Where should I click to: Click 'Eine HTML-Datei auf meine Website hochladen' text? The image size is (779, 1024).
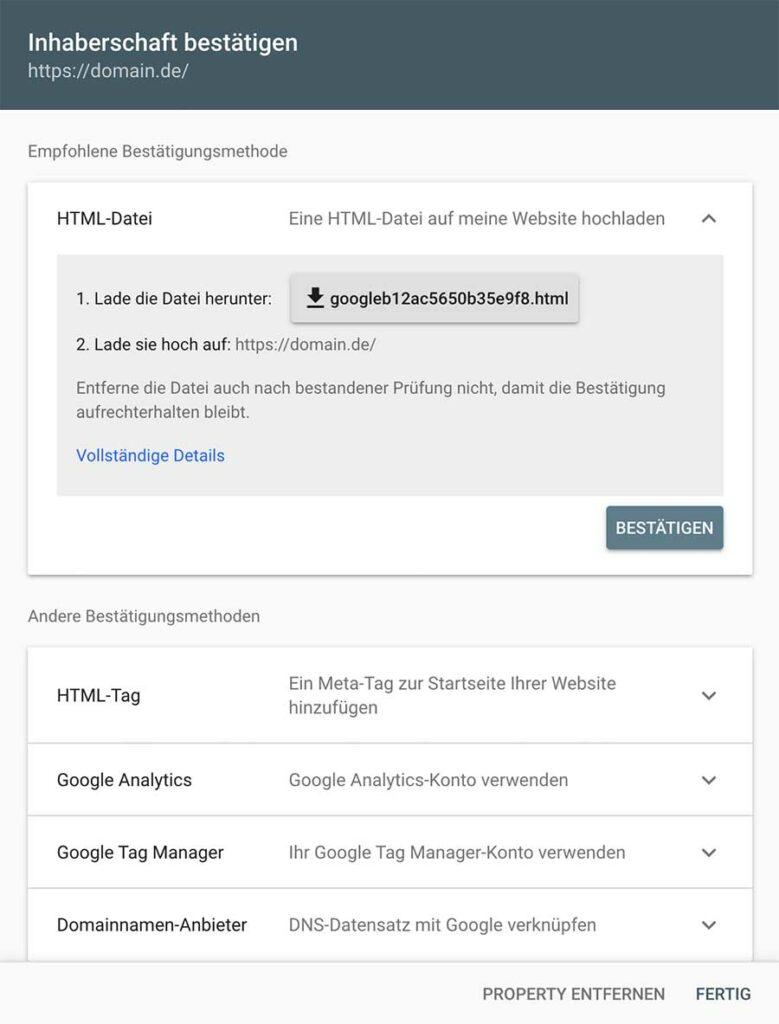click(x=476, y=218)
